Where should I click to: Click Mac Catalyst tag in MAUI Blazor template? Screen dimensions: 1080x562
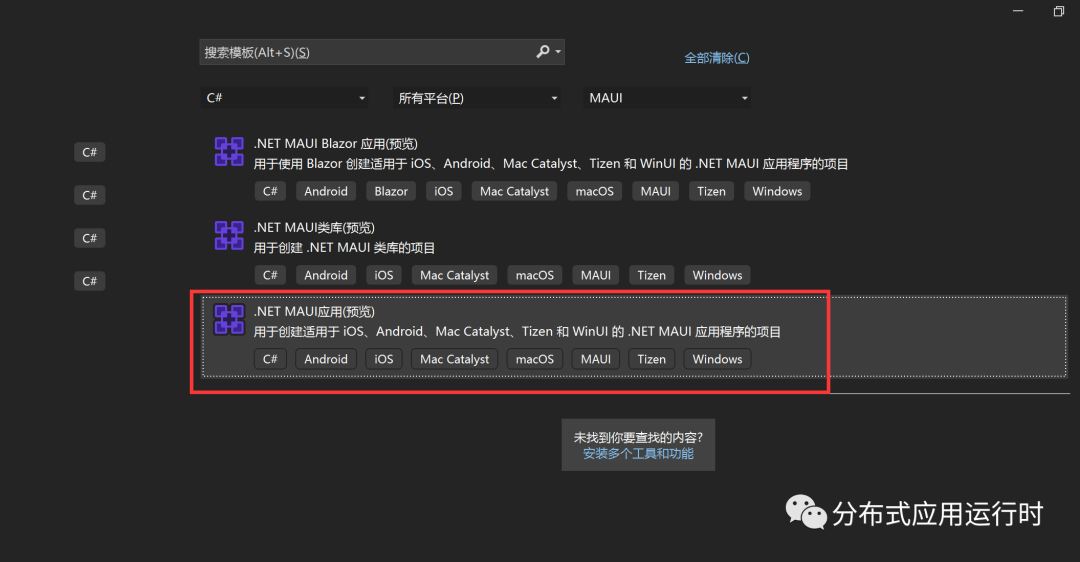tap(515, 191)
